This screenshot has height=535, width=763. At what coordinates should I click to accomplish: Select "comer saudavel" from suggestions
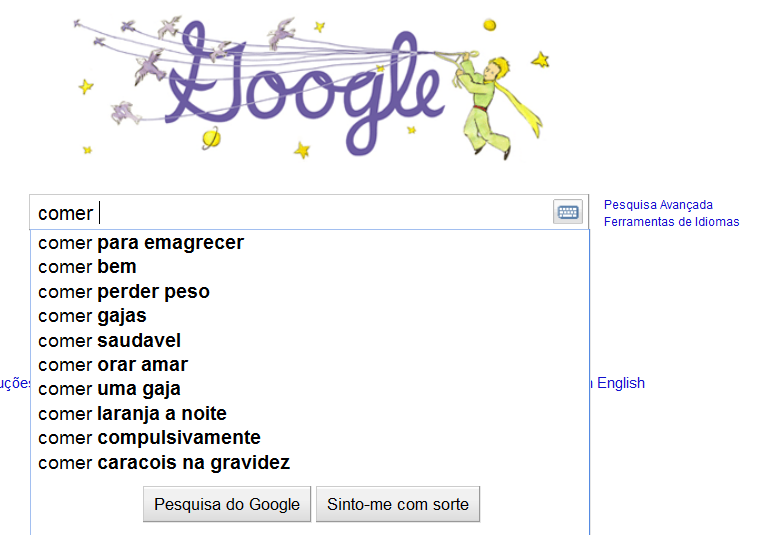(x=110, y=341)
